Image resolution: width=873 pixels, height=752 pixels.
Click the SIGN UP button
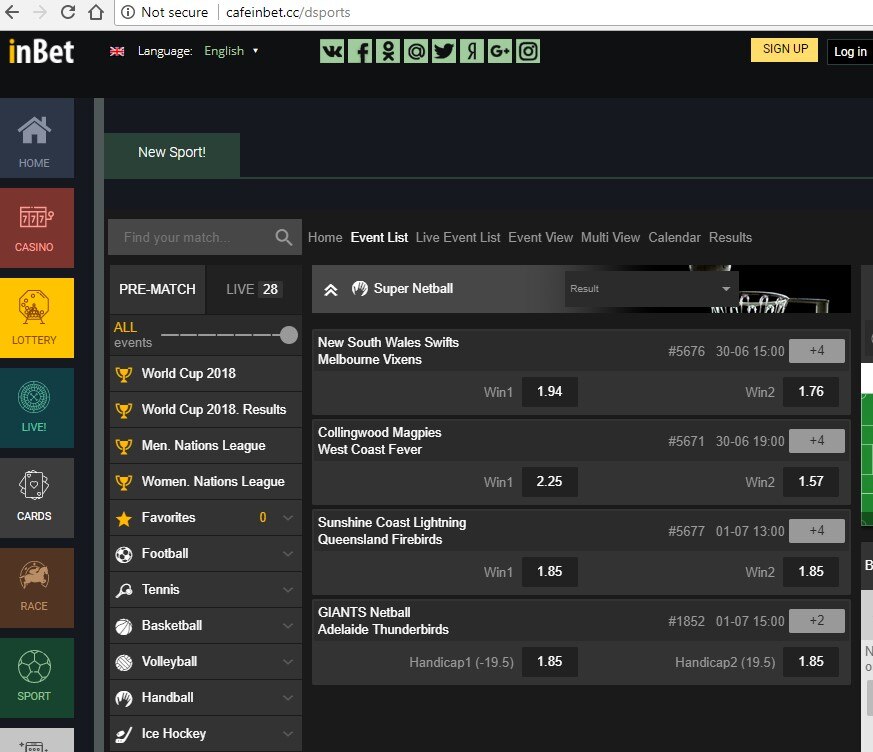coord(784,49)
